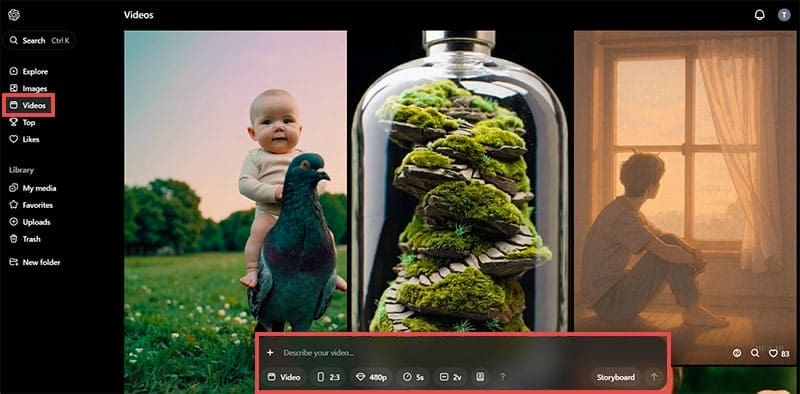800x394 pixels.
Task: Open the Search box
Action: (39, 40)
